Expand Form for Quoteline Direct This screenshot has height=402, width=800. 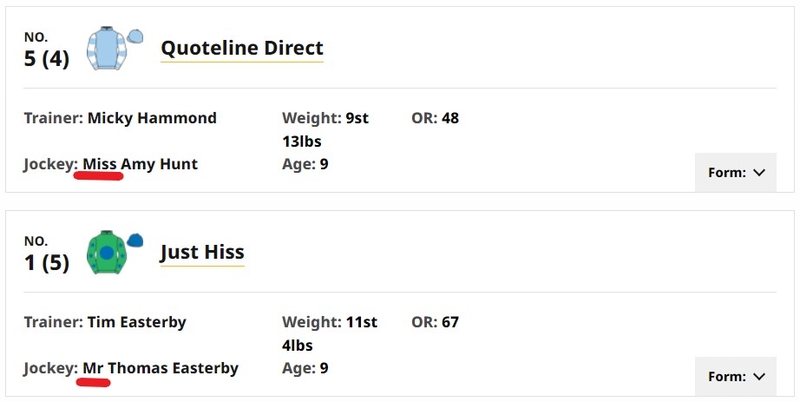tap(736, 172)
